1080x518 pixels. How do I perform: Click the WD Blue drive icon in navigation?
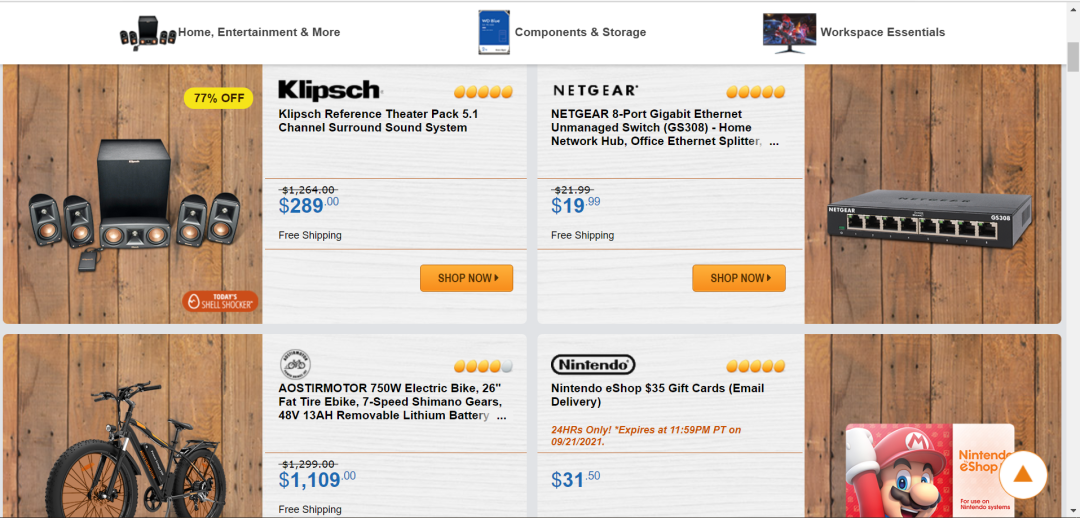[x=494, y=32]
